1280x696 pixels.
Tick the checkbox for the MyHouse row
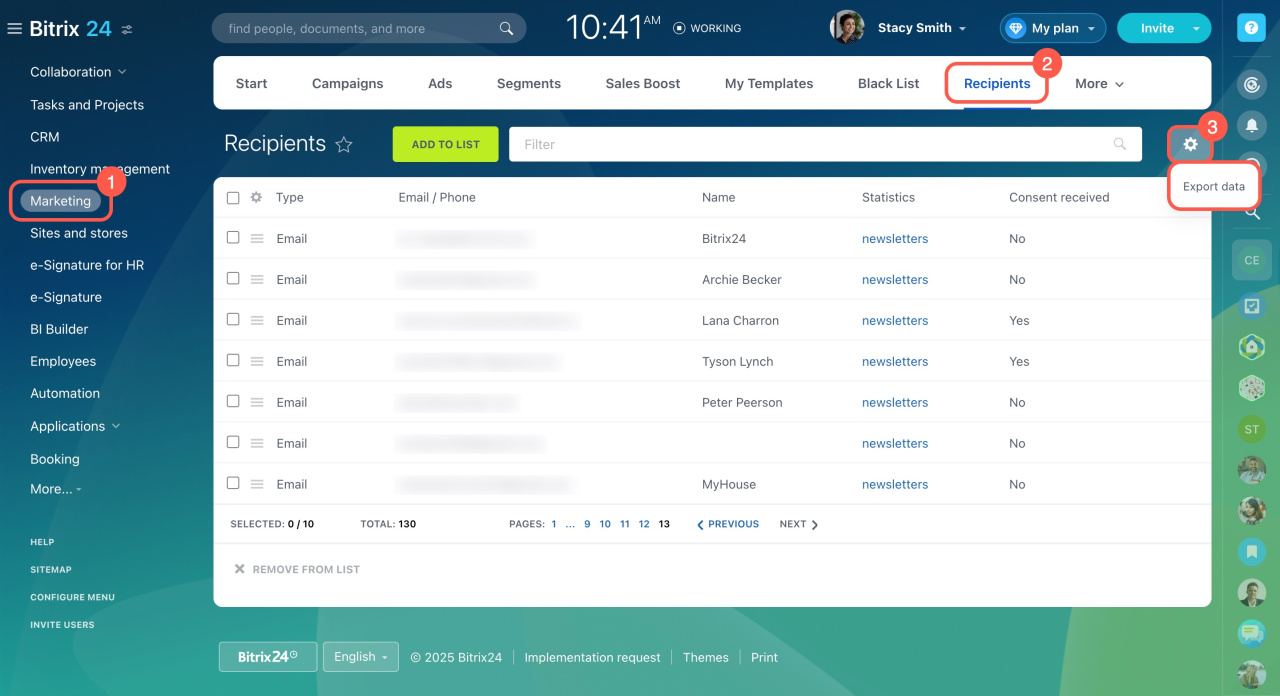coord(233,484)
